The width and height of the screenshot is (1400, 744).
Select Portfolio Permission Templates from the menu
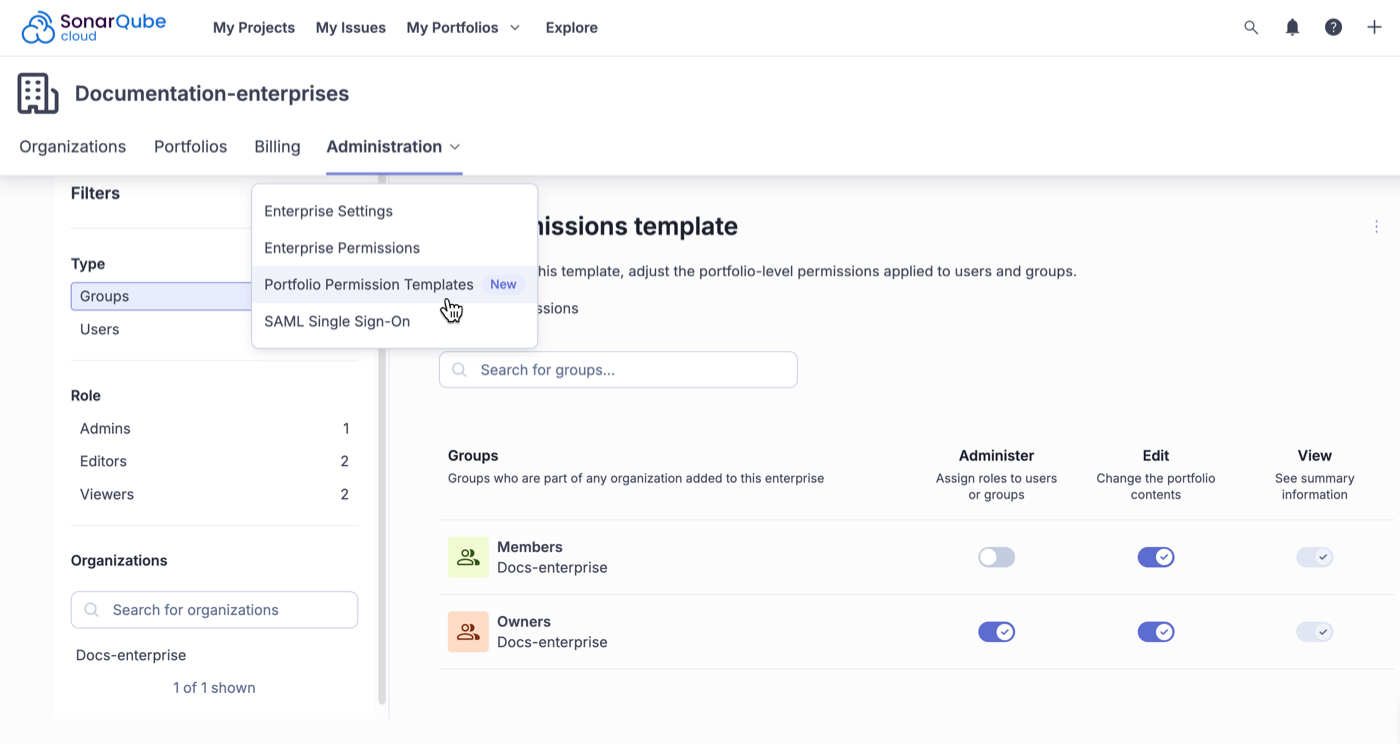click(368, 284)
